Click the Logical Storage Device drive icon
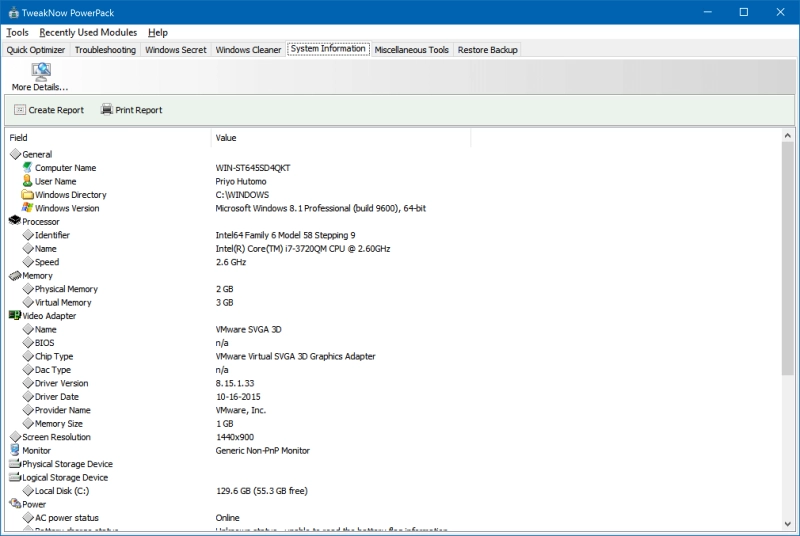 pos(15,477)
